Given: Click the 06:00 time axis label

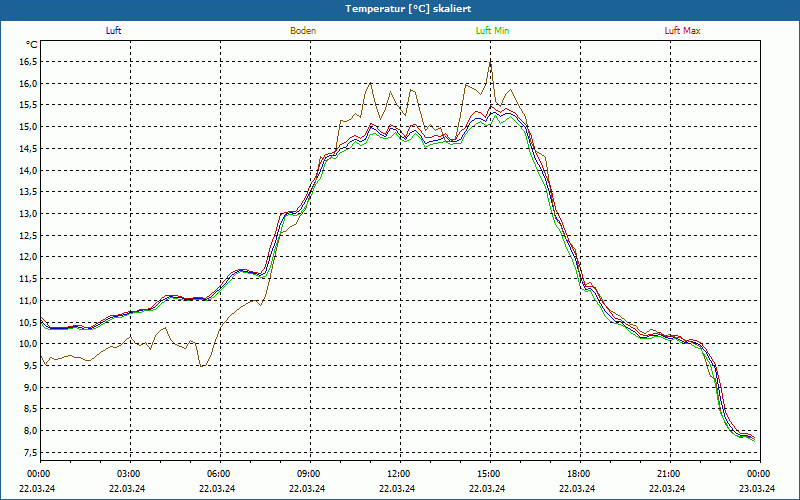Looking at the screenshot, I should (x=219, y=474).
